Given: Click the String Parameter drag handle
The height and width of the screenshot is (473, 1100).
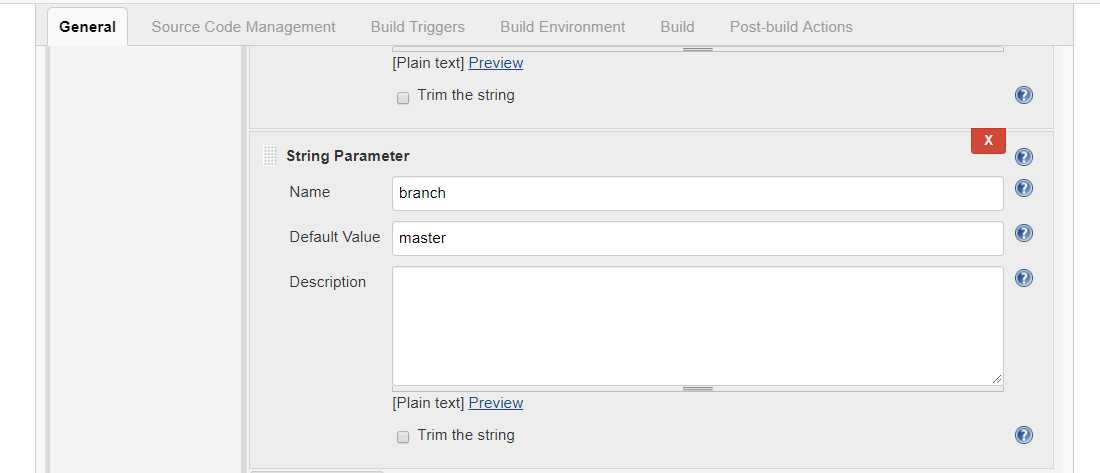Looking at the screenshot, I should [x=269, y=156].
